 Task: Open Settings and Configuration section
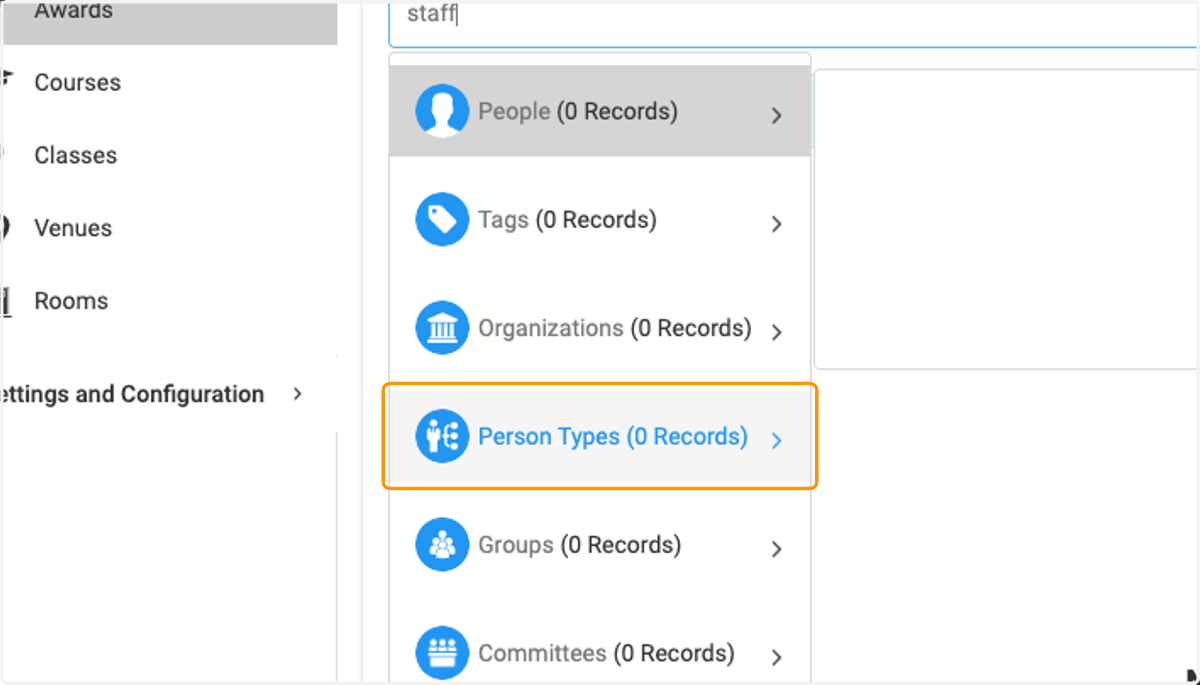click(x=132, y=394)
